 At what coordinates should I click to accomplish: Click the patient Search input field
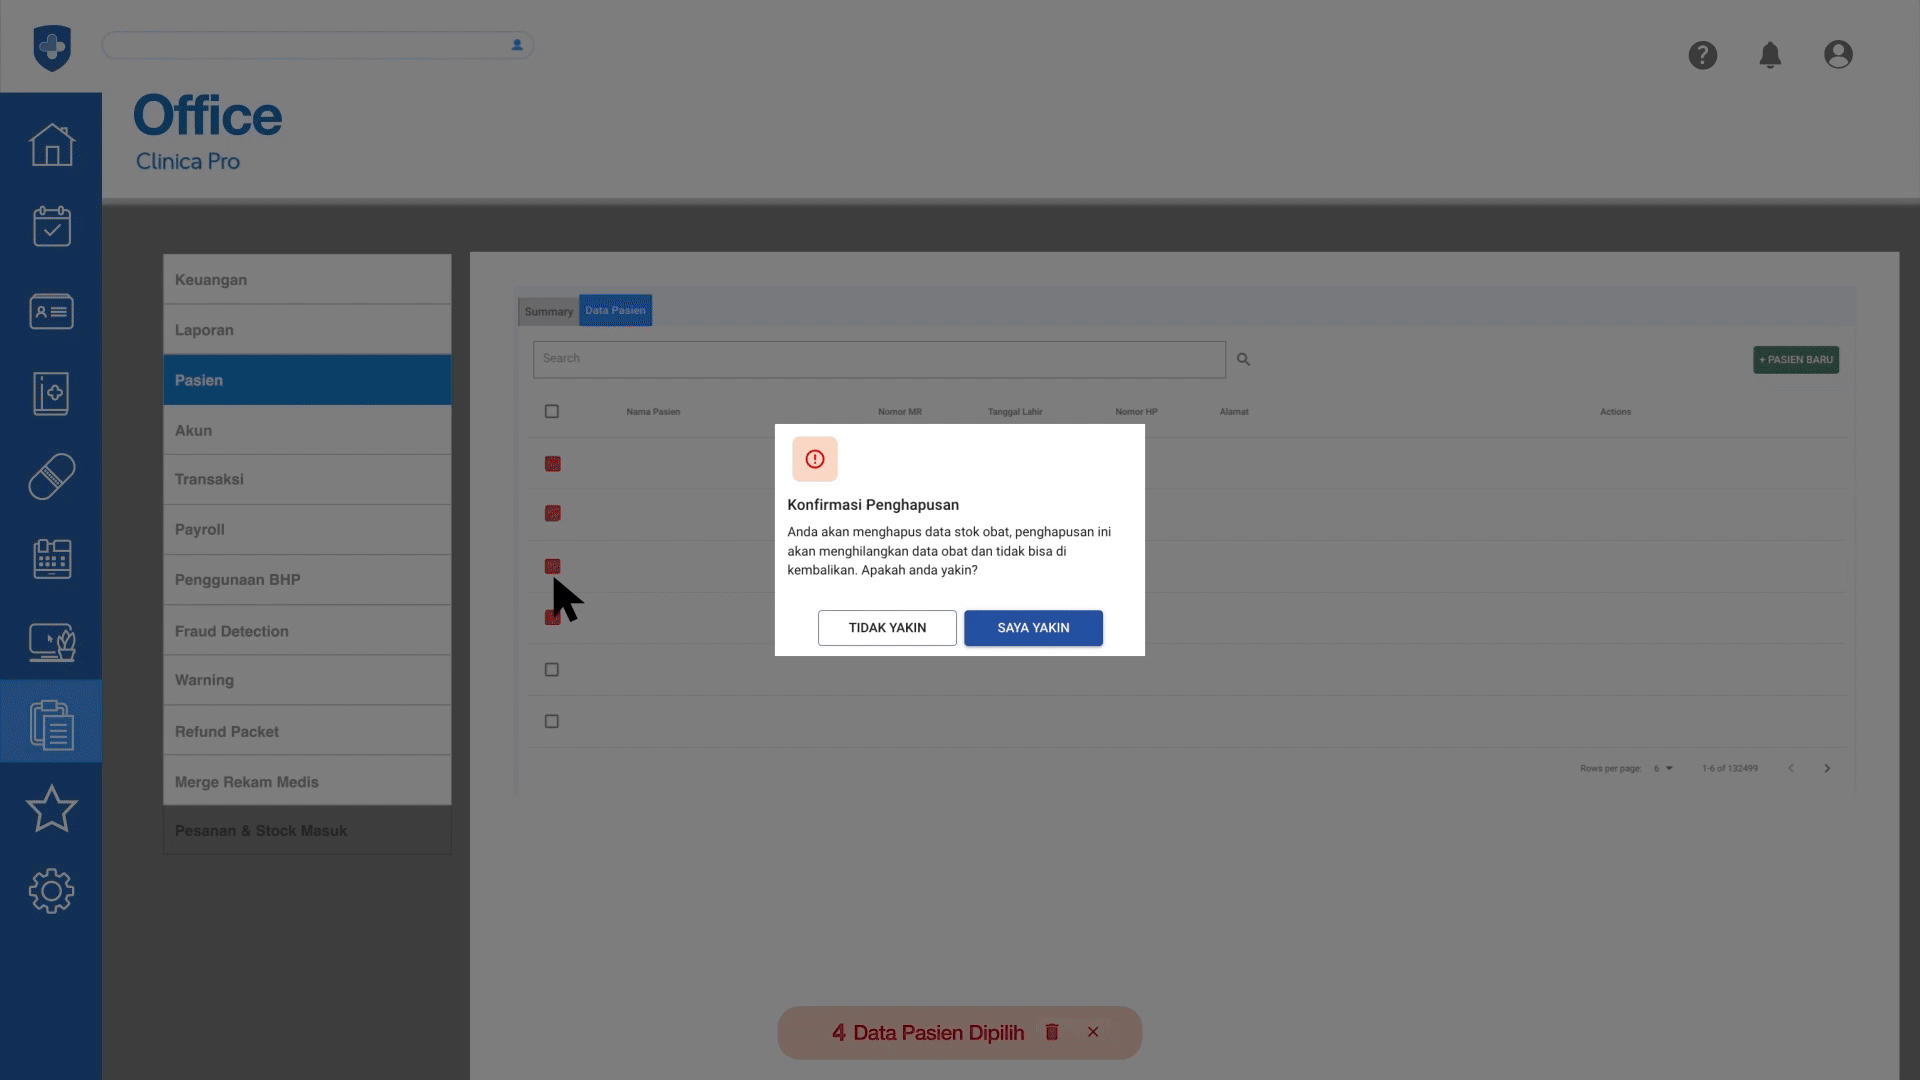[879, 359]
